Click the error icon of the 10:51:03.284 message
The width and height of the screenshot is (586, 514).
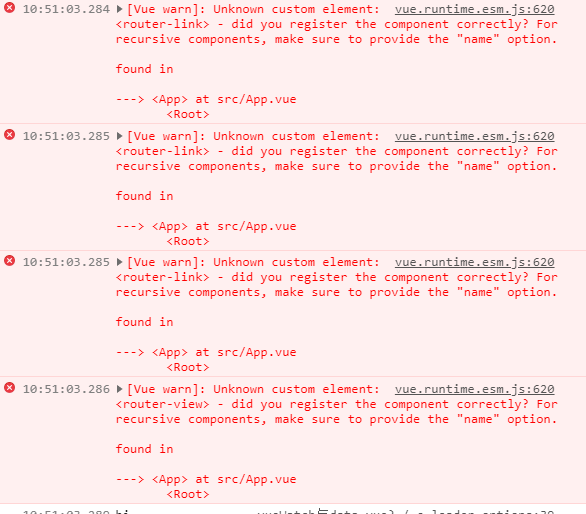(9, 7)
